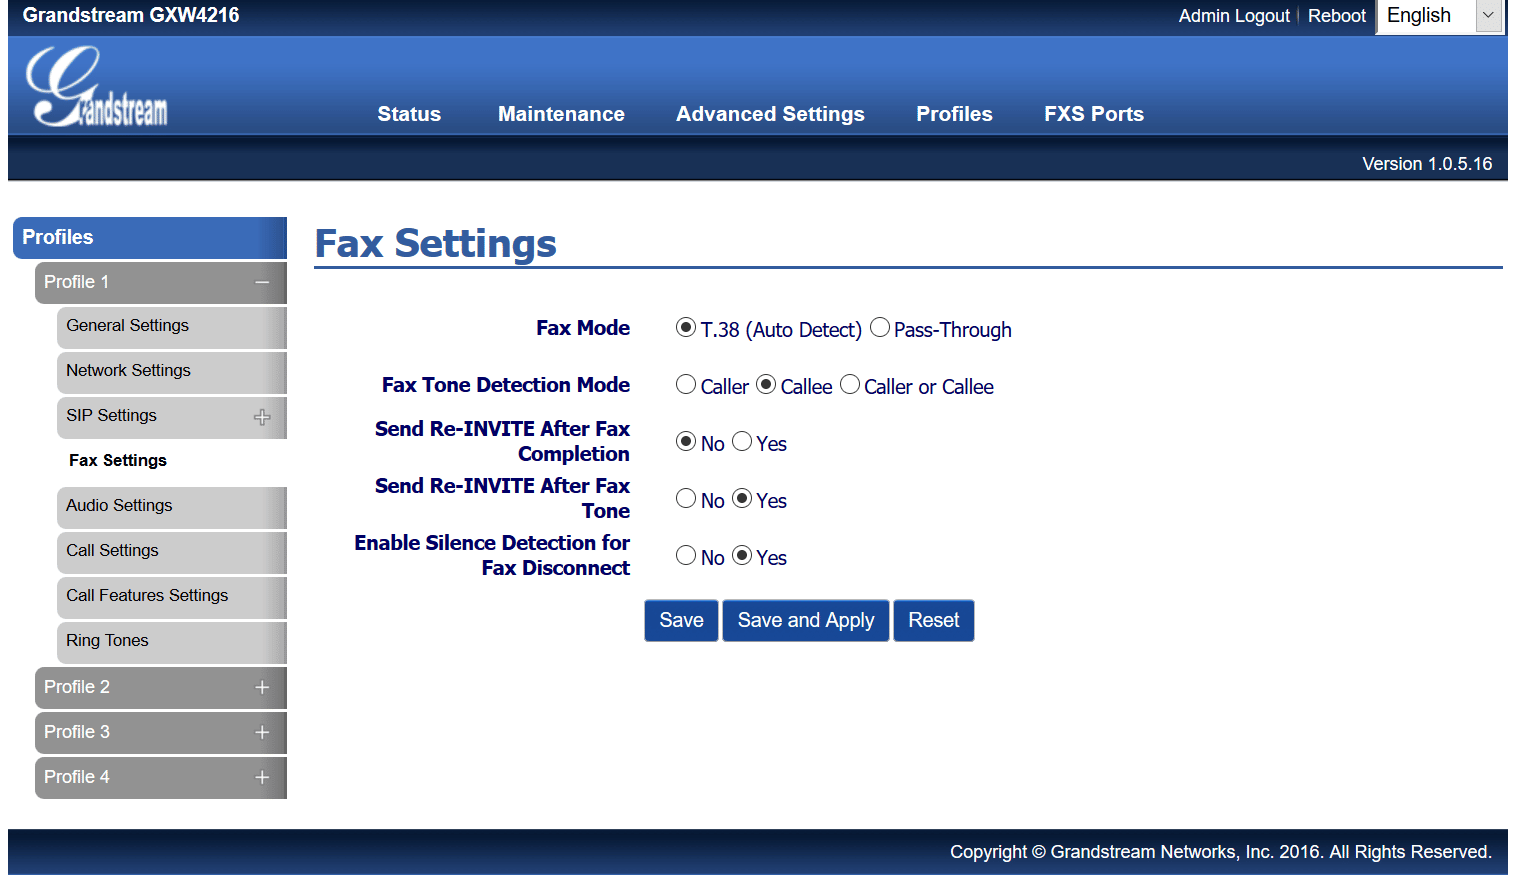
Task: Click the Reboot link
Action: click(1337, 16)
